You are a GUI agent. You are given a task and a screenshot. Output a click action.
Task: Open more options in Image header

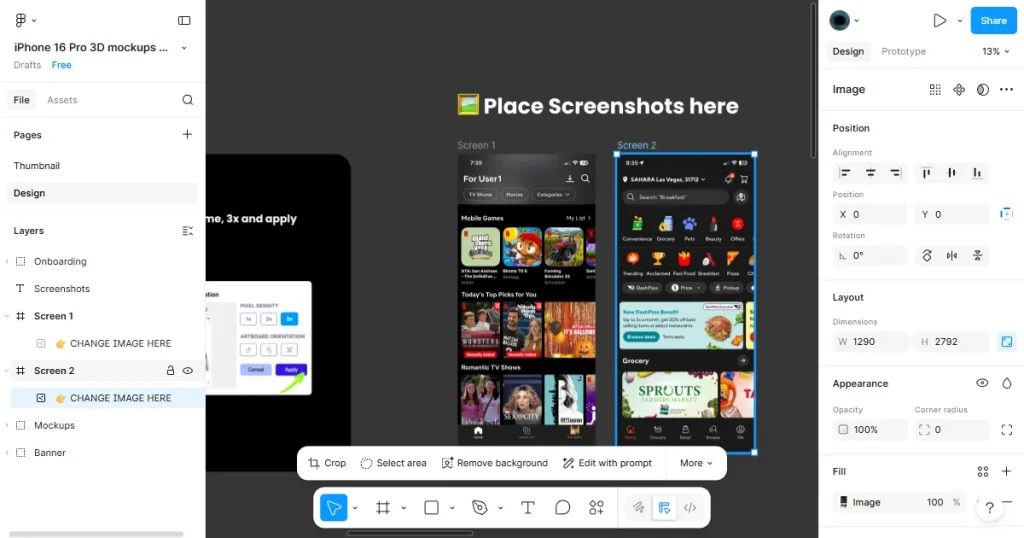[1006, 89]
